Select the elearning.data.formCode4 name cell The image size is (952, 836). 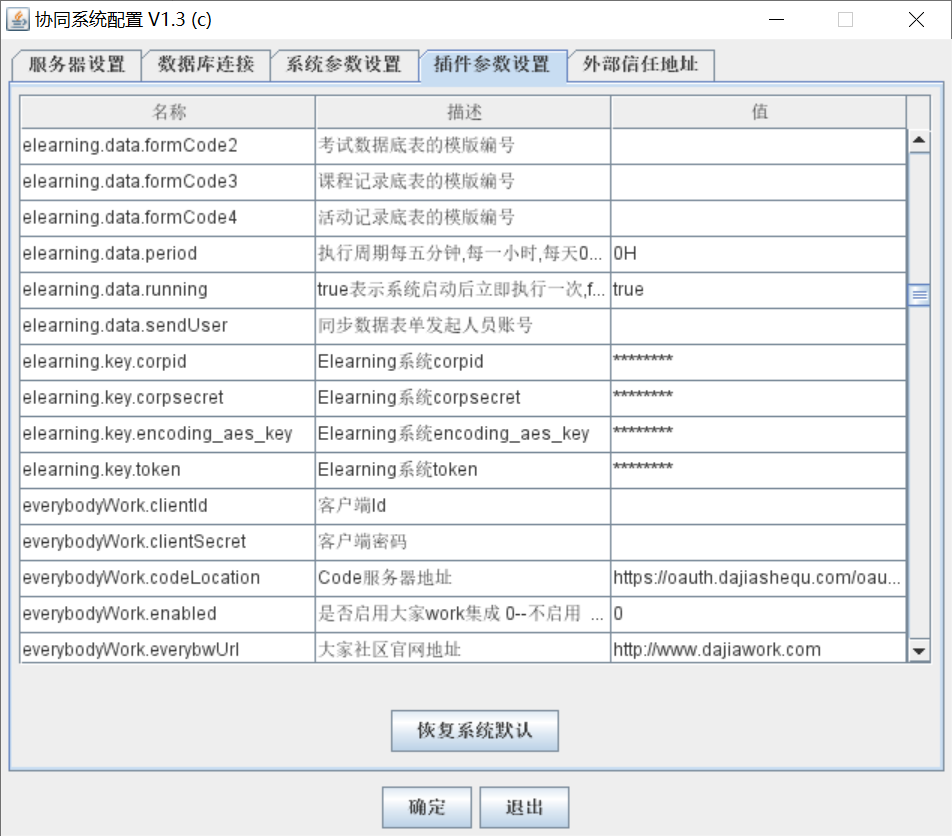[168, 217]
